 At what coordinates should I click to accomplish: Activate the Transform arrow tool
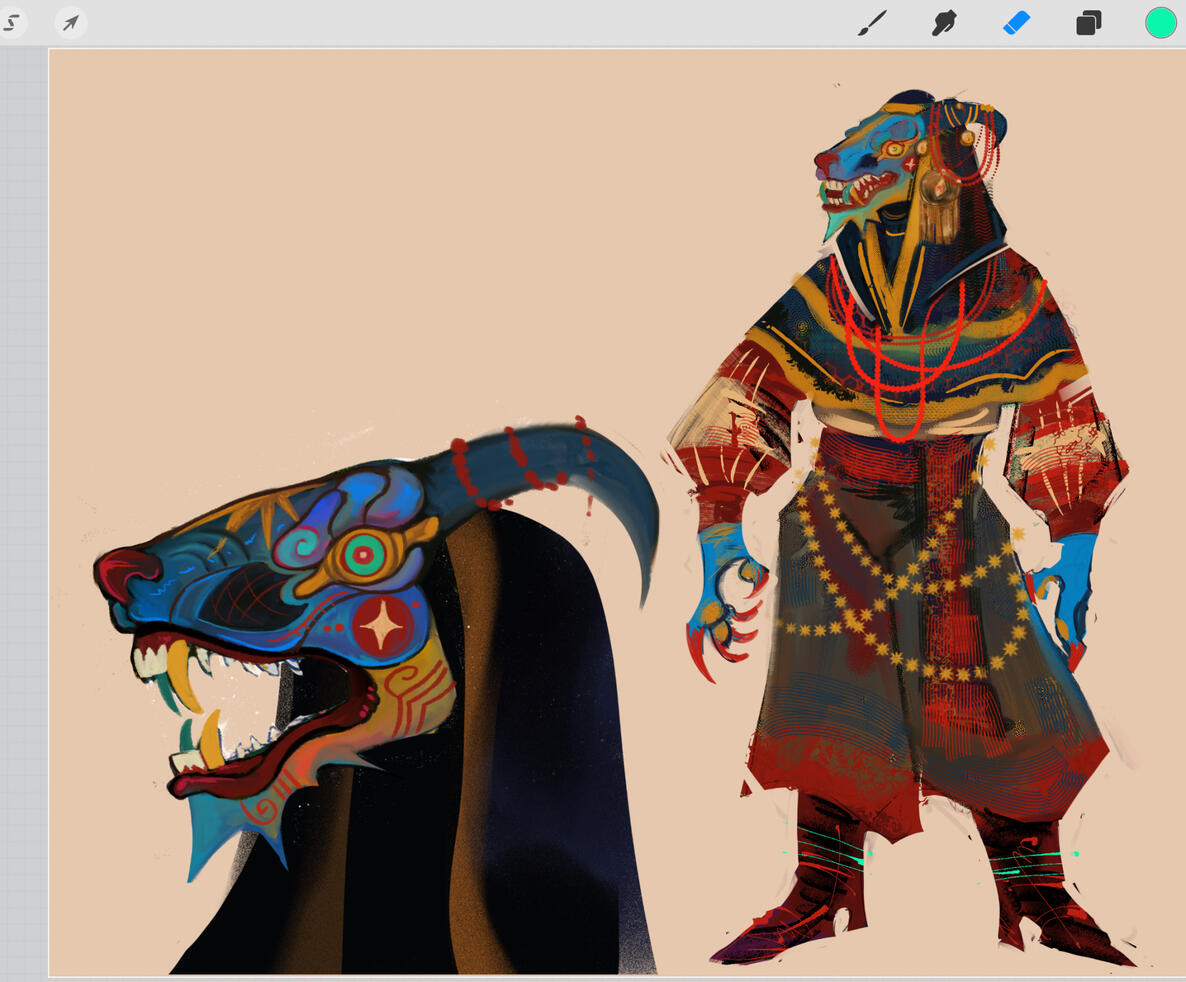[x=70, y=22]
